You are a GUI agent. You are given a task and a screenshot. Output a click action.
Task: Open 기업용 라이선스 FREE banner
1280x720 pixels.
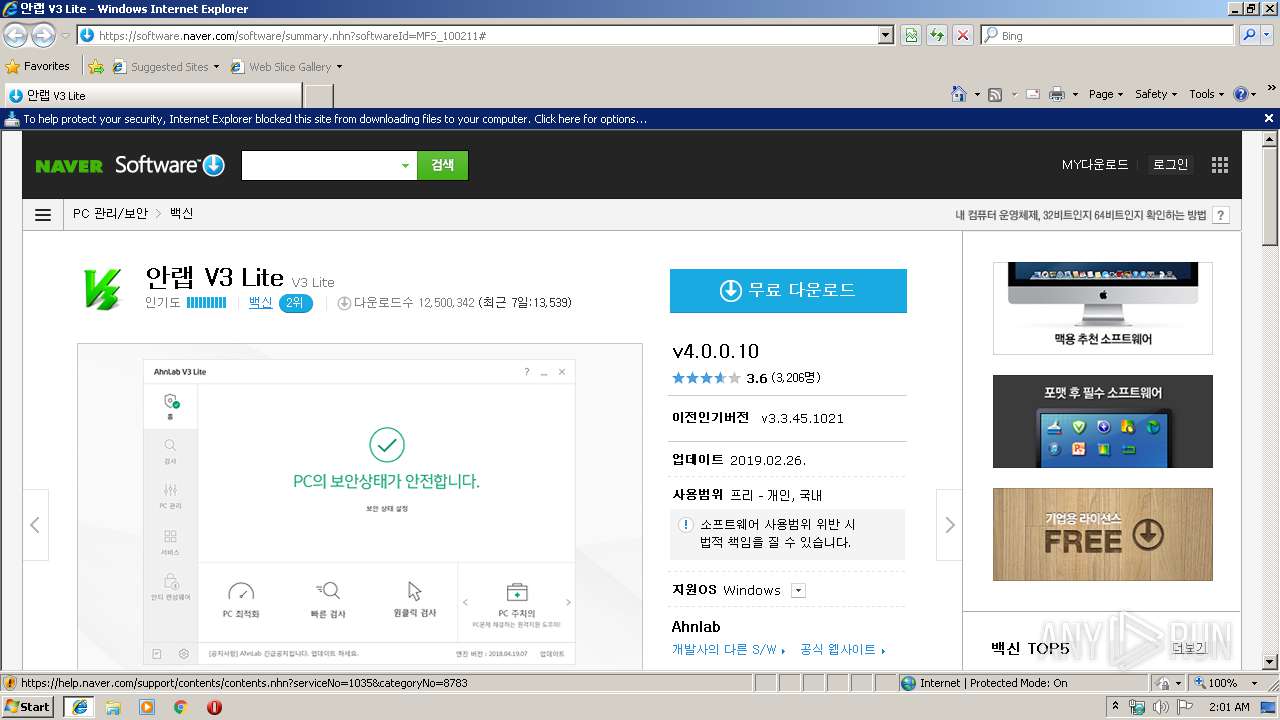[1103, 534]
